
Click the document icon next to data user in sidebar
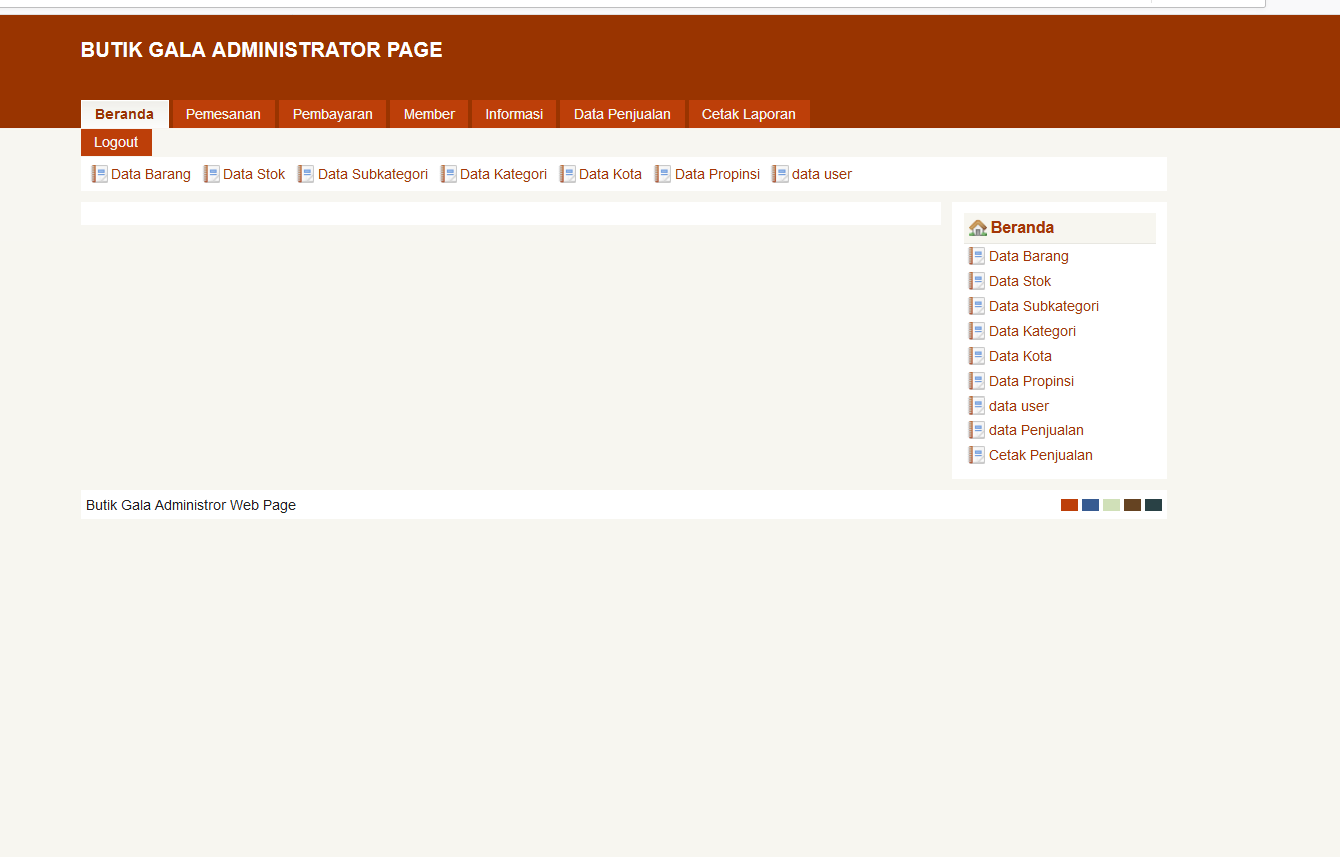(x=977, y=405)
